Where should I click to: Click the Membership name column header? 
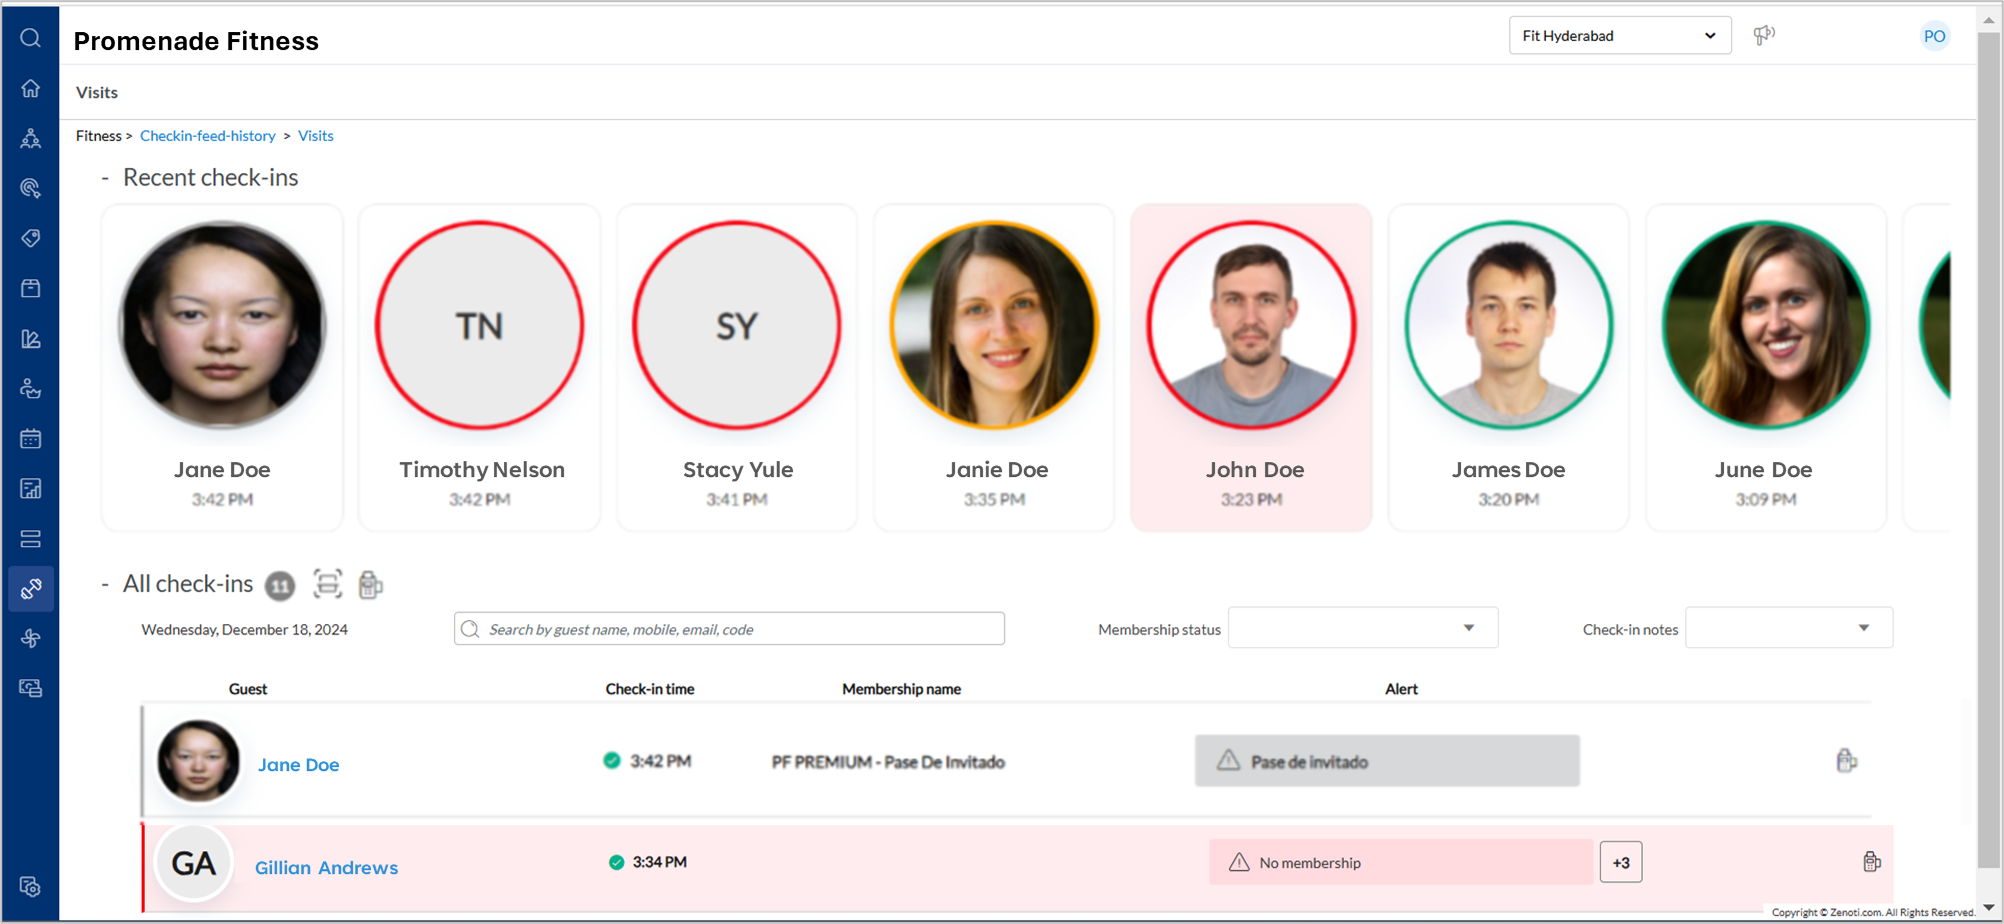click(x=901, y=689)
